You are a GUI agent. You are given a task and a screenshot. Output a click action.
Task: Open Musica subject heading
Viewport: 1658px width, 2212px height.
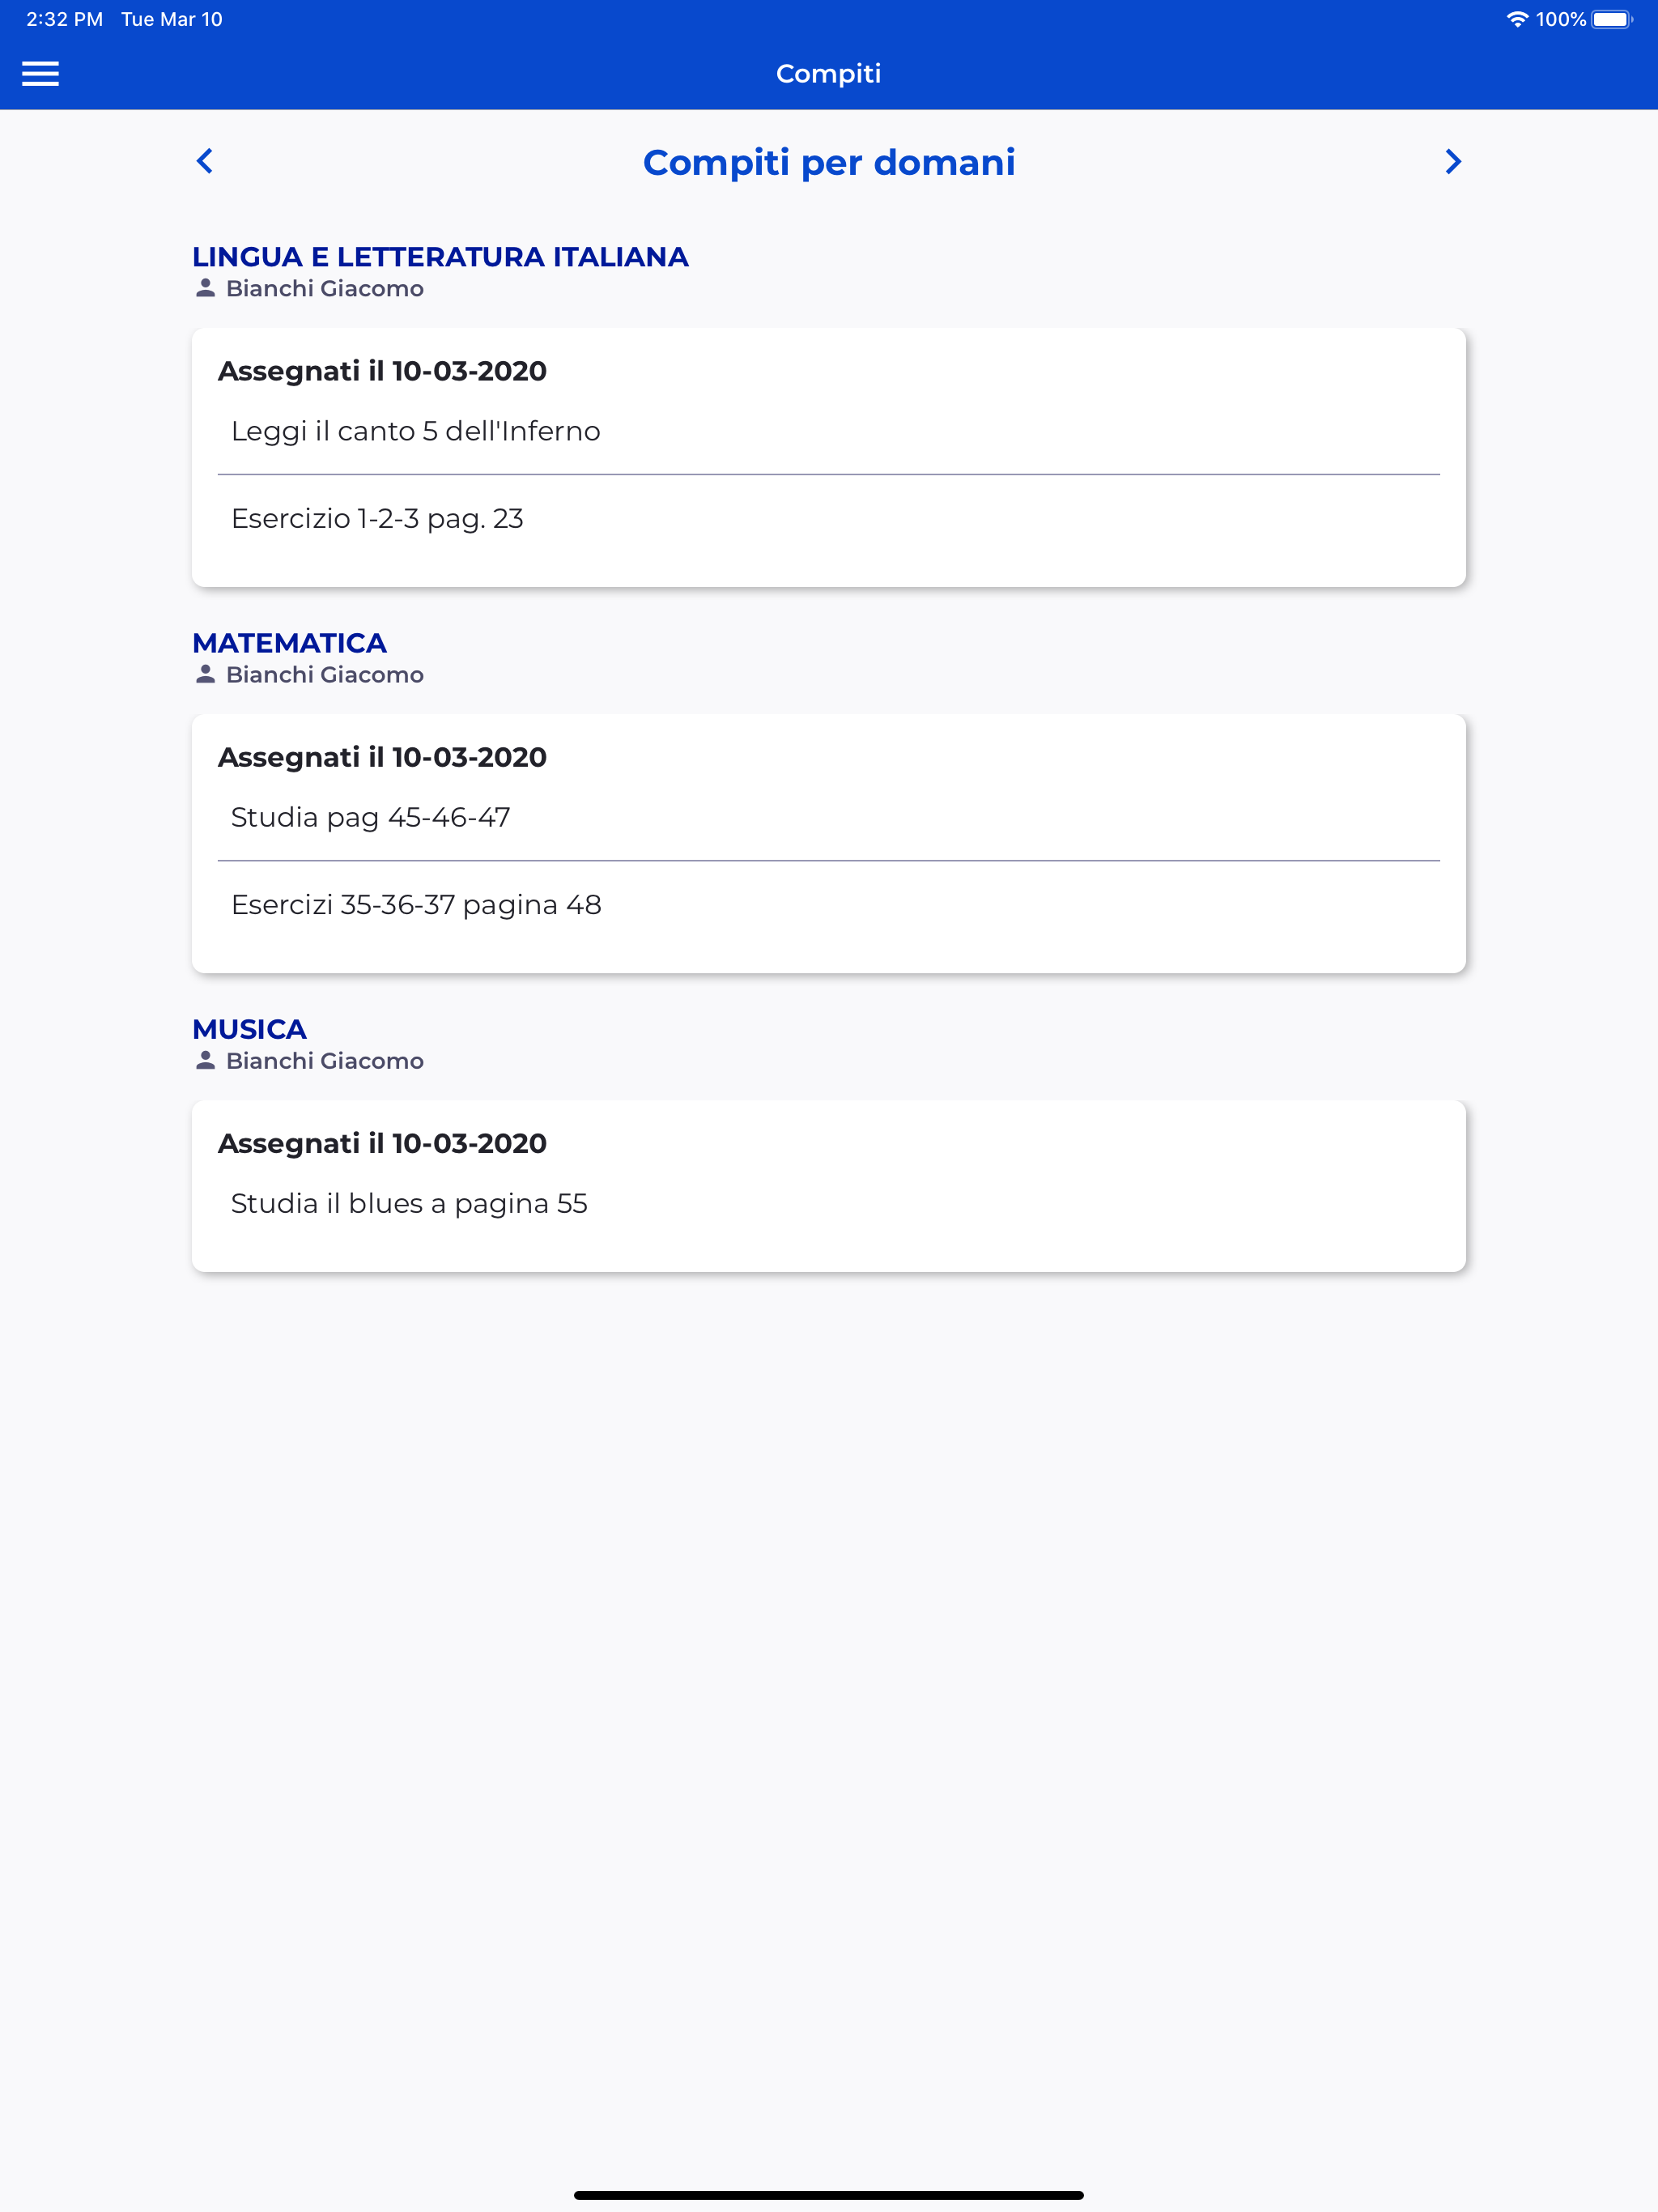tap(249, 1029)
